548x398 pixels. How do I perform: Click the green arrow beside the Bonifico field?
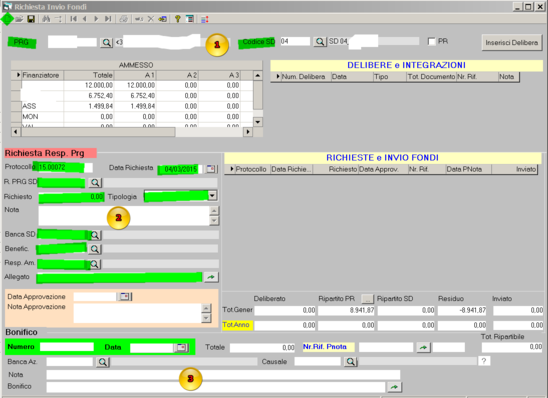tap(395, 387)
